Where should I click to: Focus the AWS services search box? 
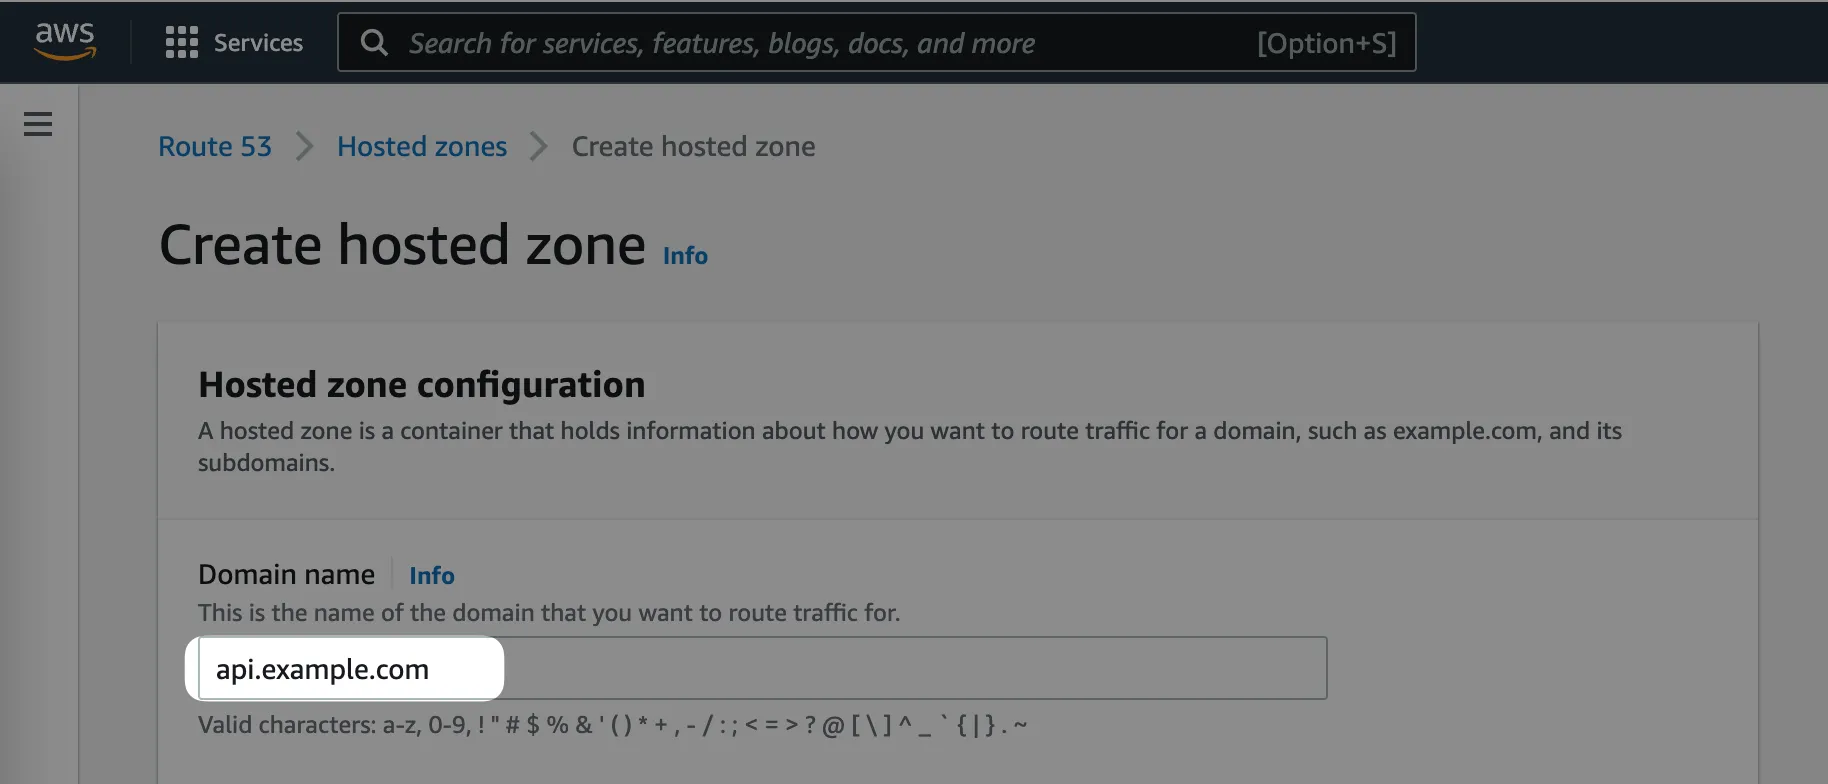tap(800, 43)
